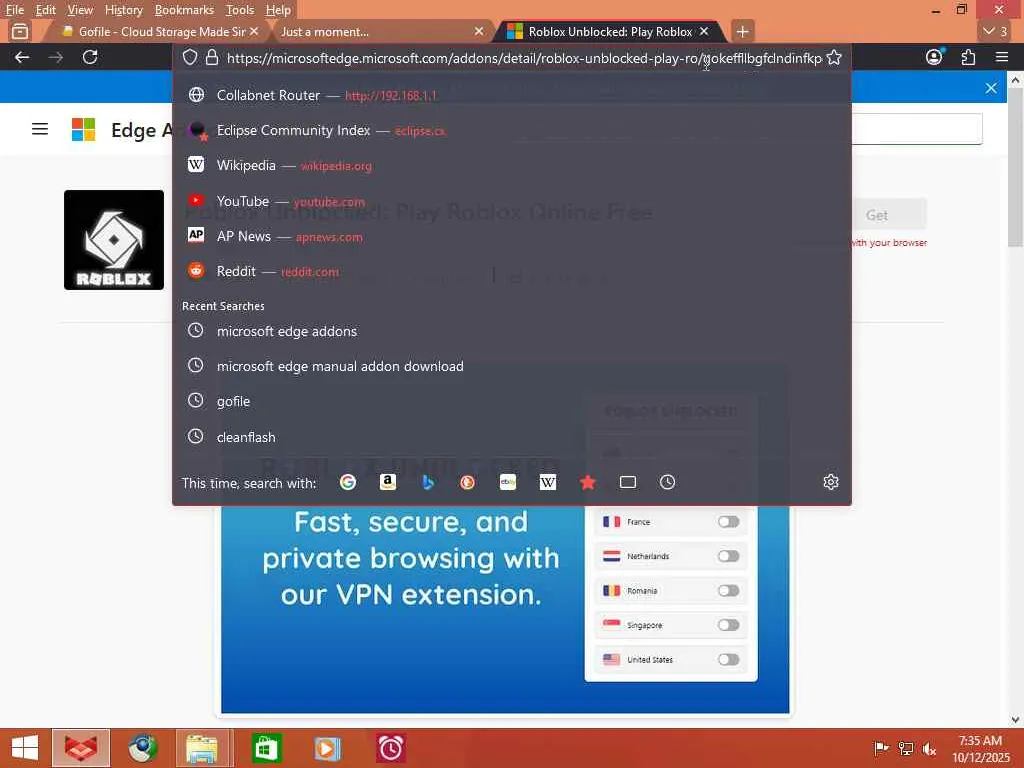
Task: Open the Firefox View button
Action: click(20, 31)
